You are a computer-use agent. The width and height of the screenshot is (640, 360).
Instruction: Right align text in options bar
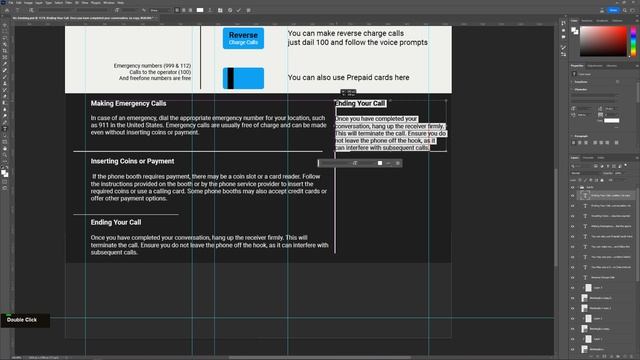(x=190, y=10)
